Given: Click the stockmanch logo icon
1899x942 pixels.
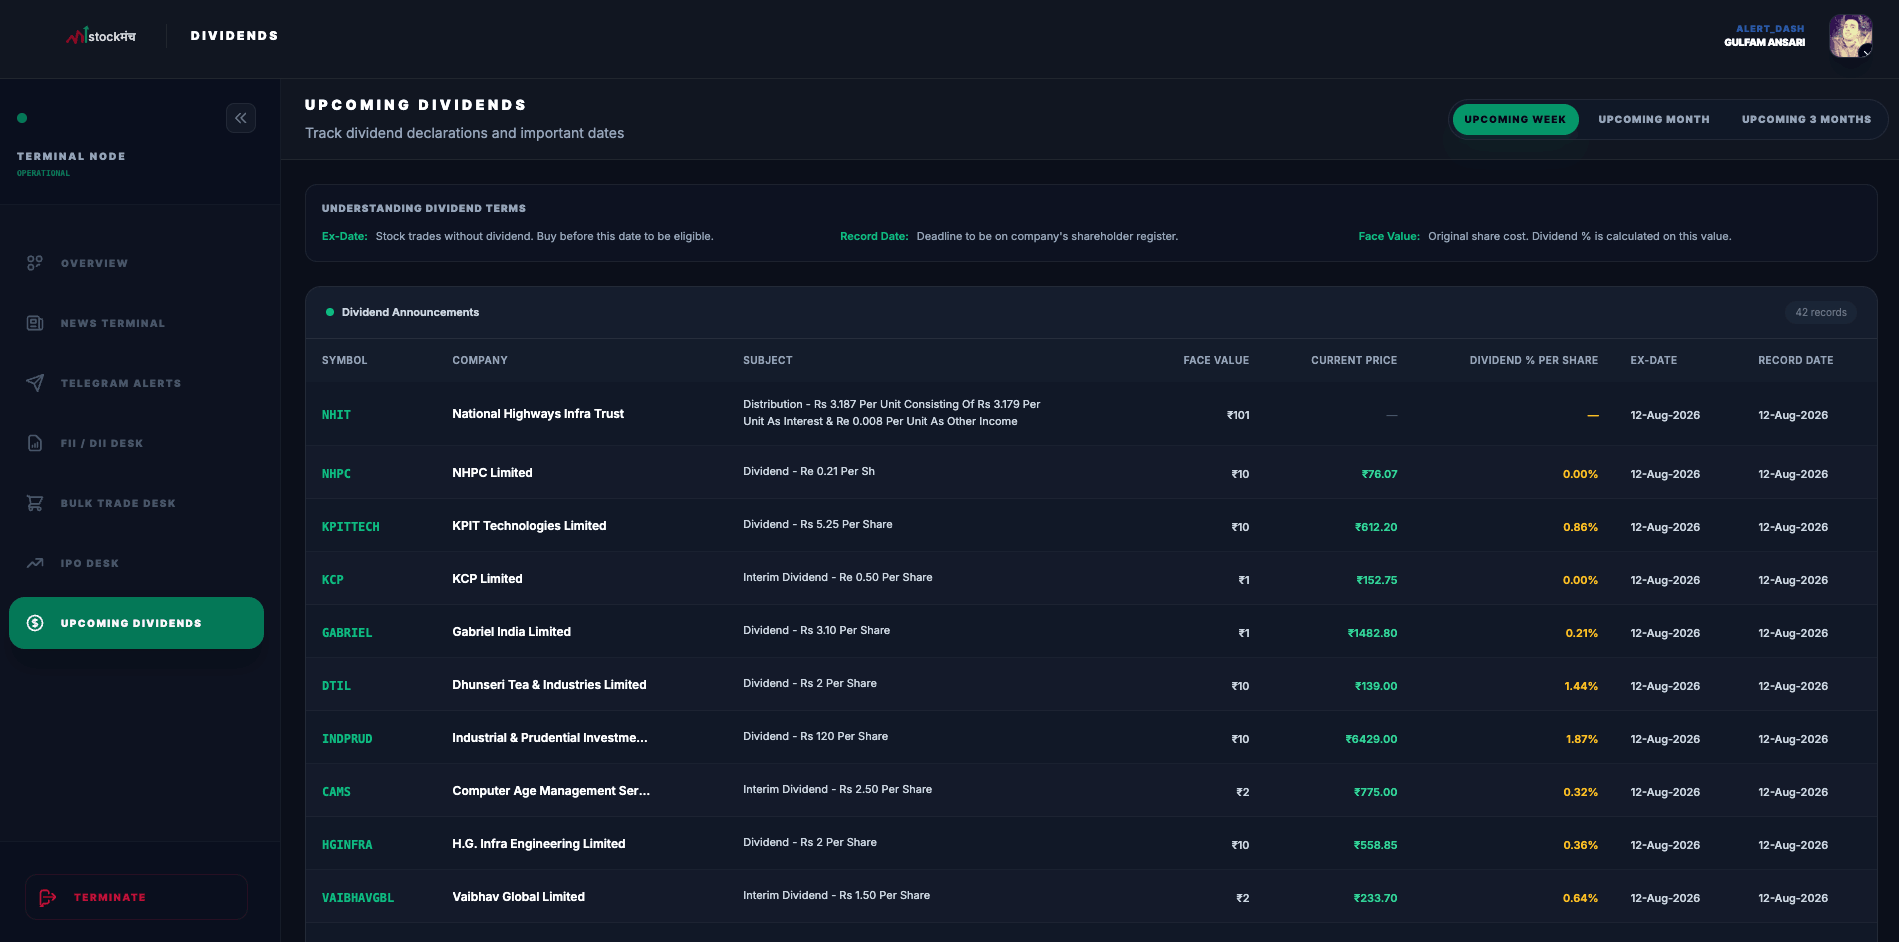Looking at the screenshot, I should (x=100, y=36).
